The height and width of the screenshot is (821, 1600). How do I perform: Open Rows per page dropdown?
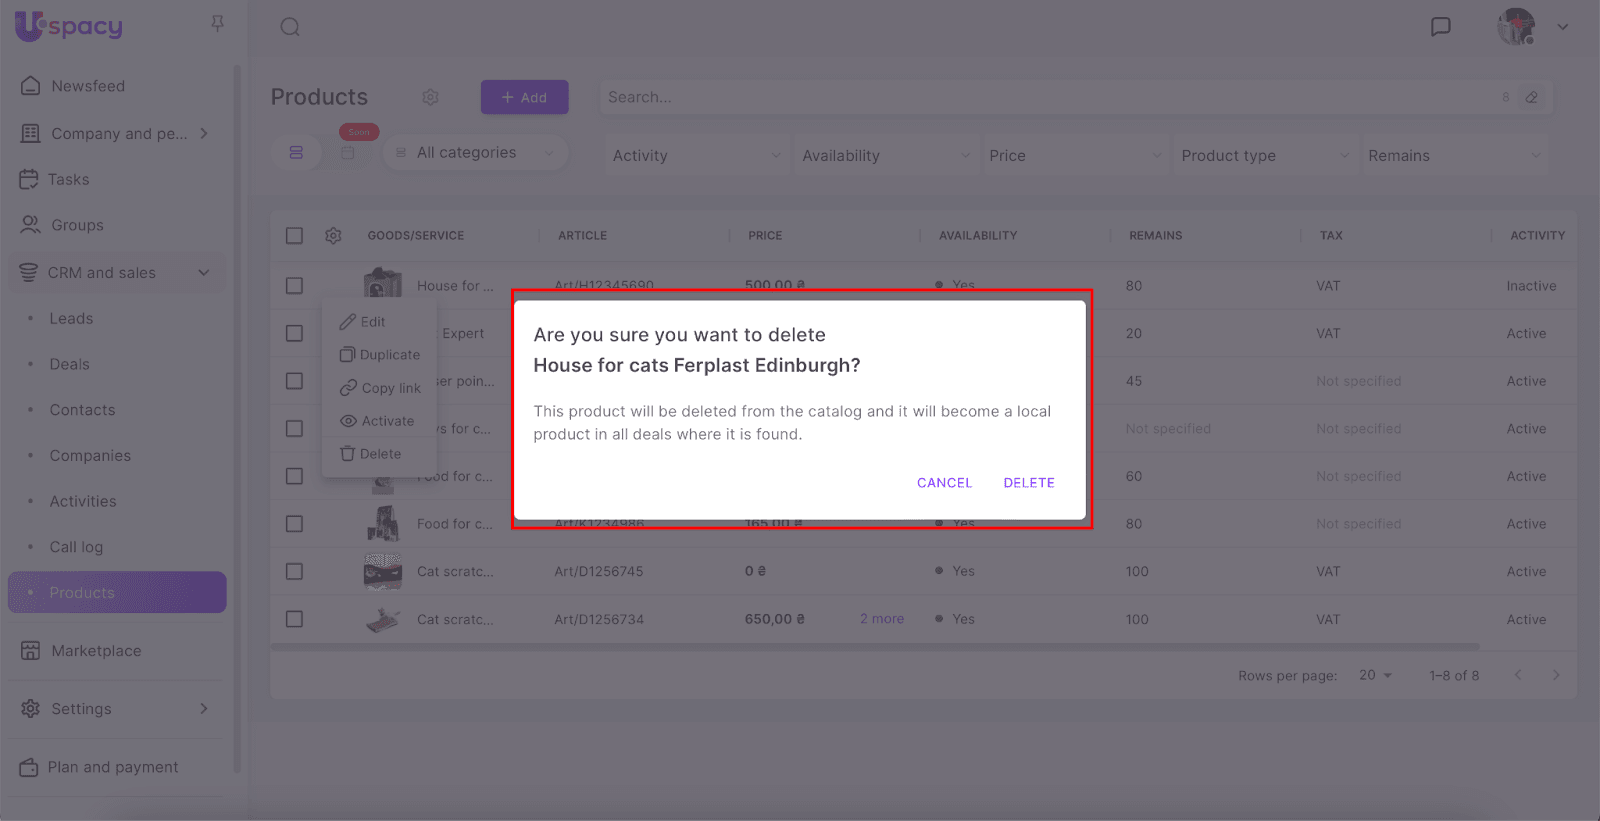[x=1375, y=676]
